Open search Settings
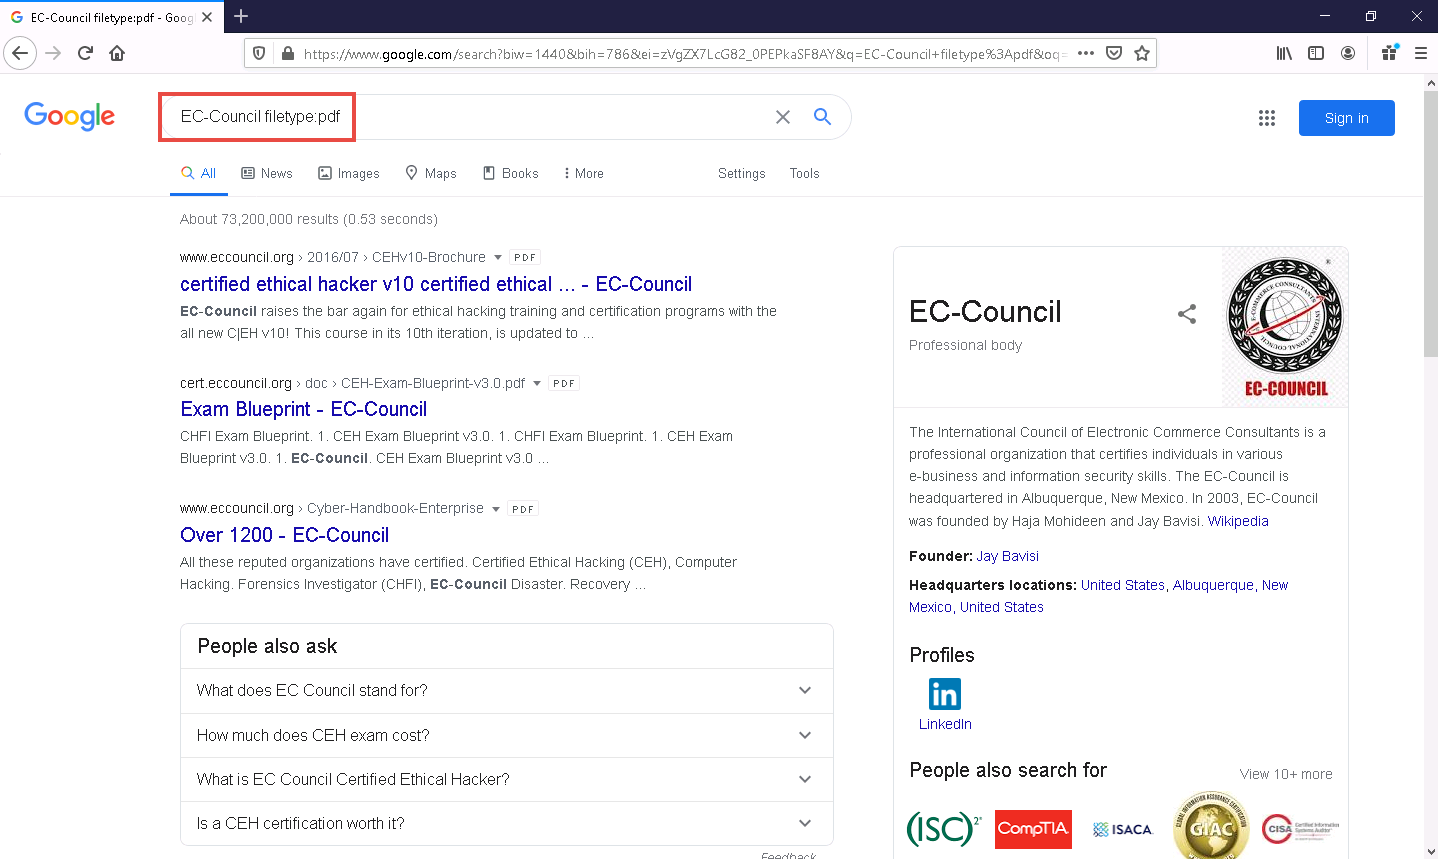 [742, 173]
